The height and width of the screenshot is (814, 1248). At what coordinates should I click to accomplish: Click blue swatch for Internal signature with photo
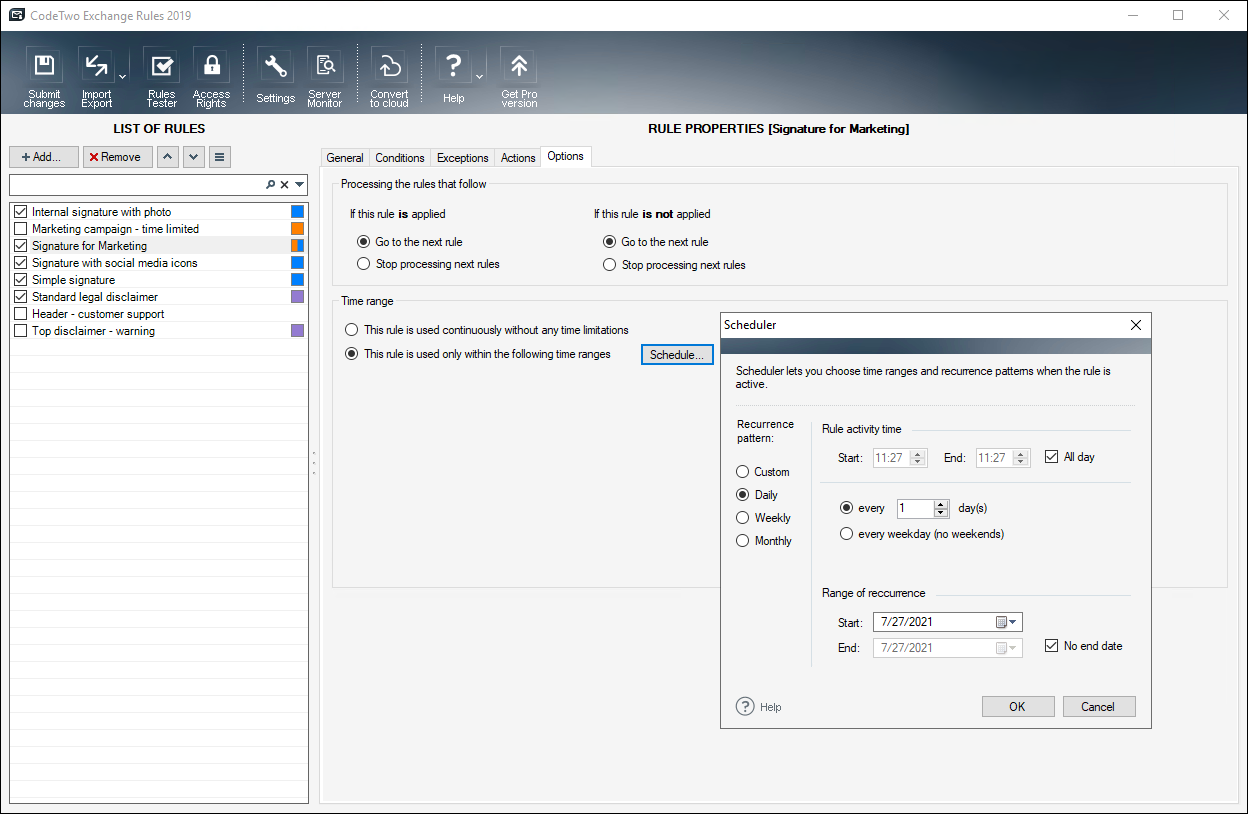tap(297, 212)
